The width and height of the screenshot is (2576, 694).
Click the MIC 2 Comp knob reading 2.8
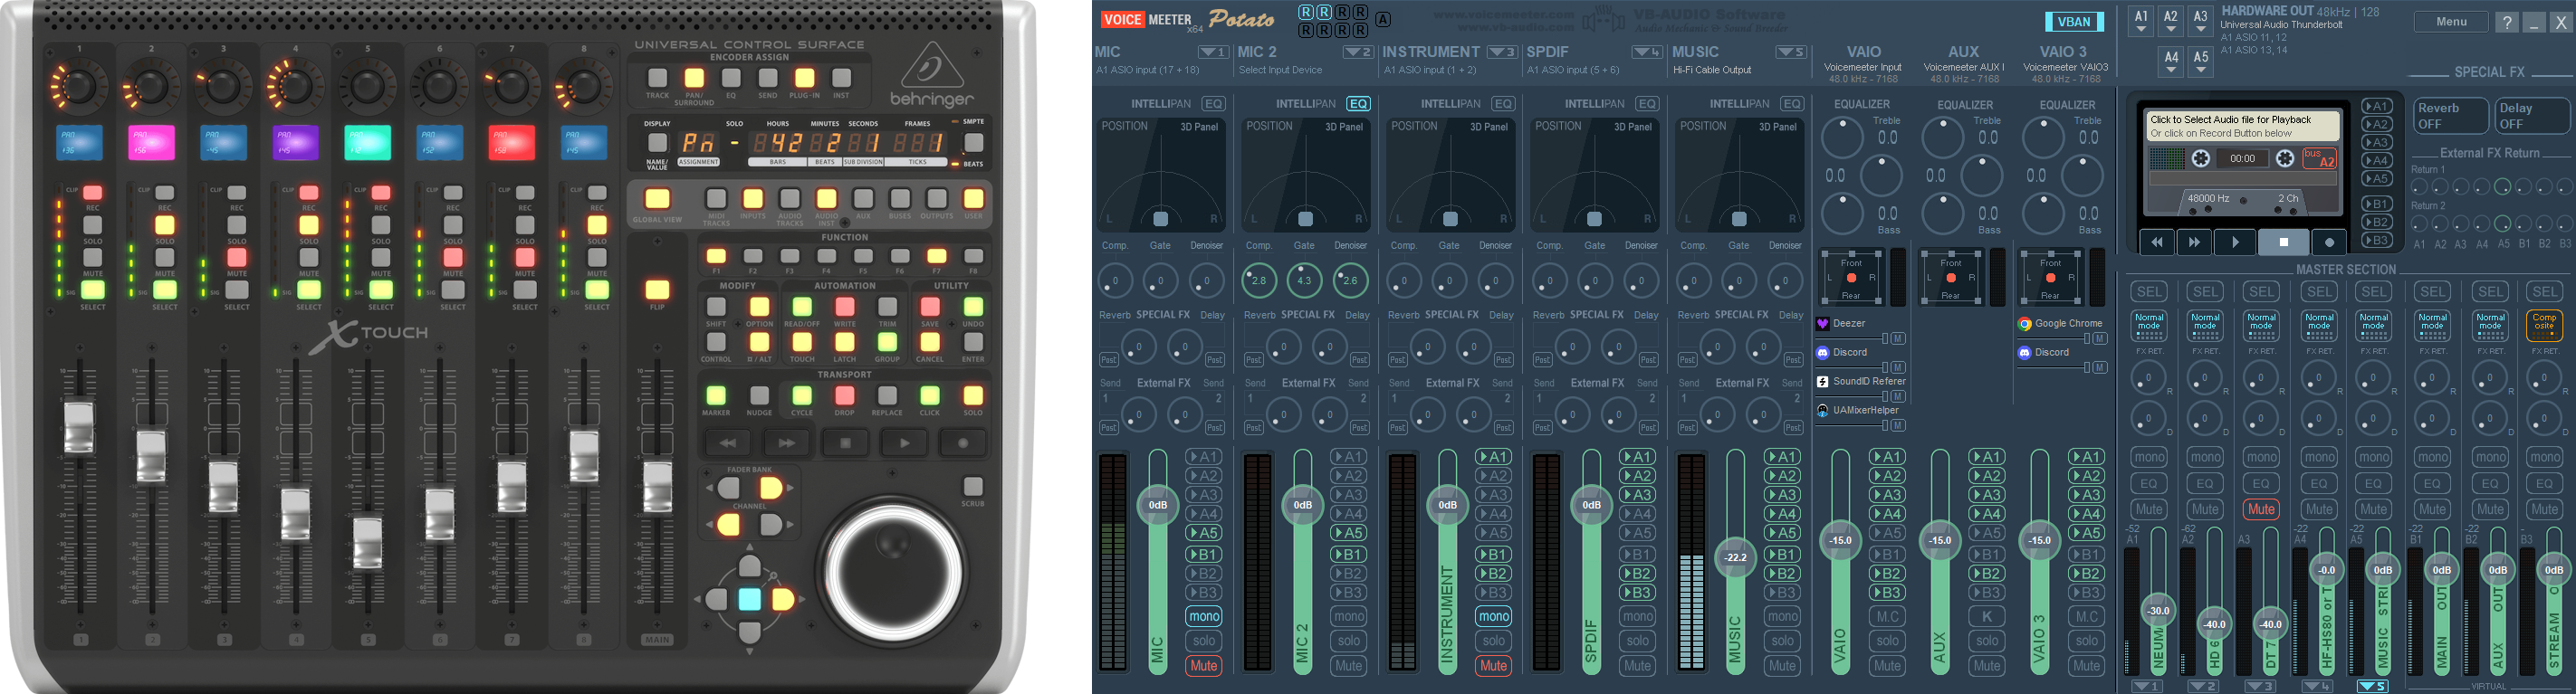[1259, 281]
